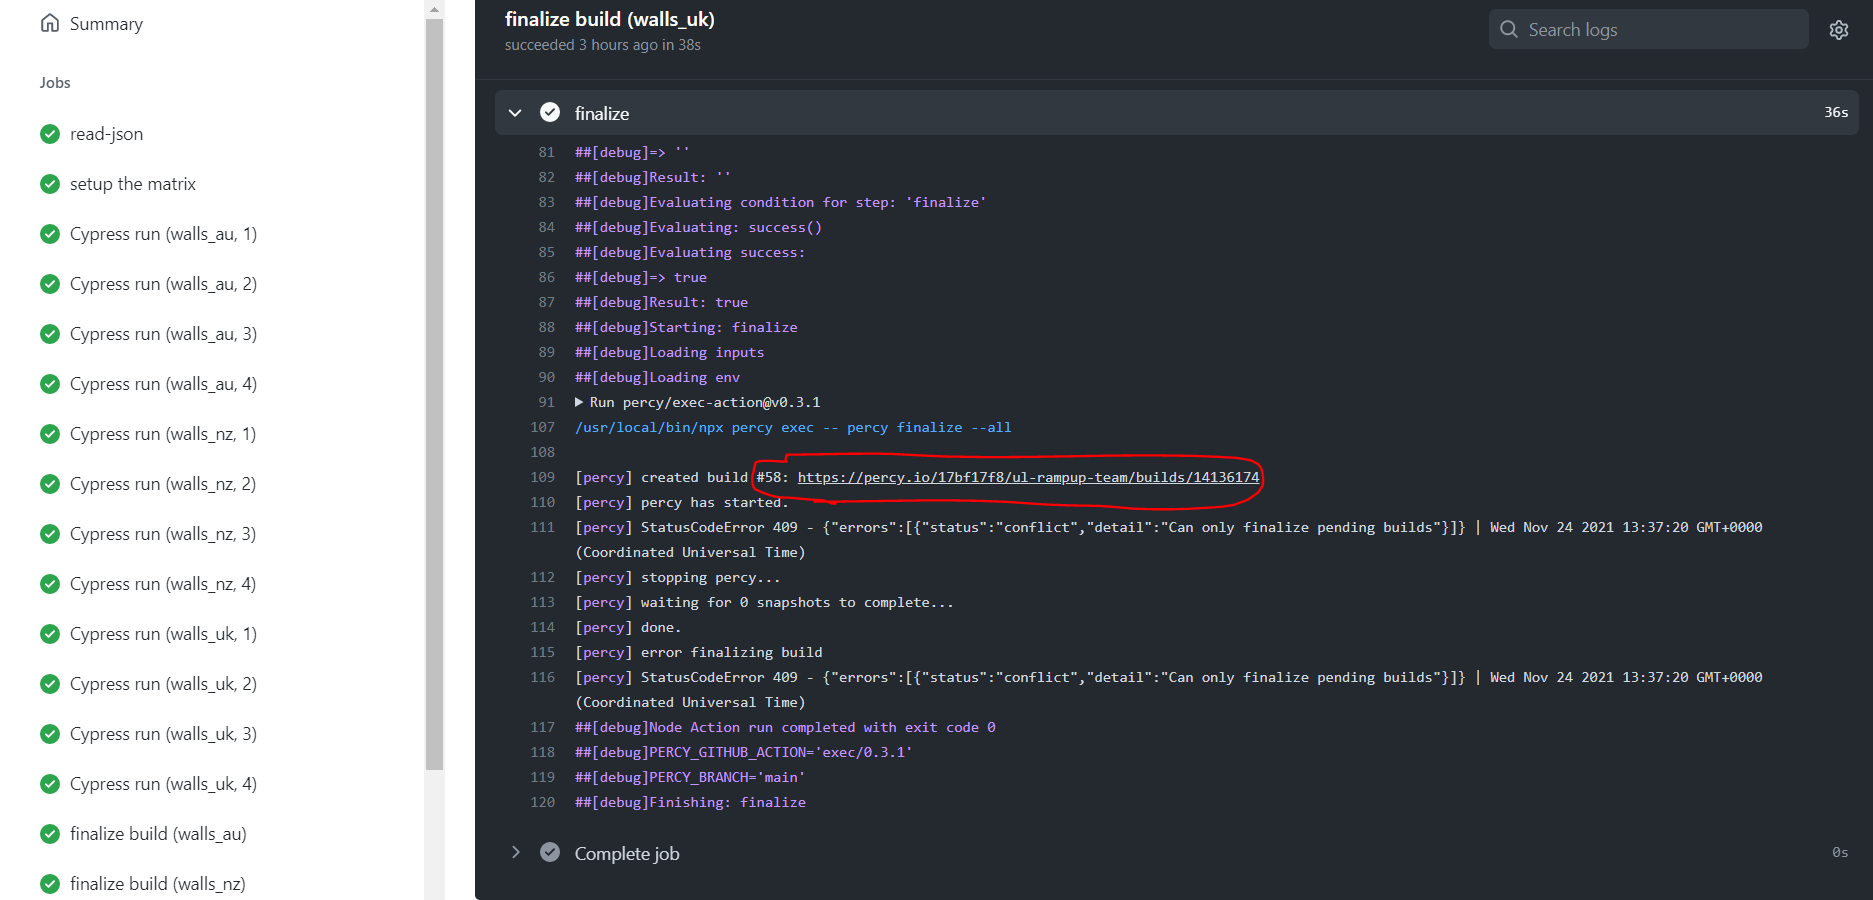Viewport: 1873px width, 900px height.
Task: Click the finalize step '36s' duration
Action: point(1836,112)
